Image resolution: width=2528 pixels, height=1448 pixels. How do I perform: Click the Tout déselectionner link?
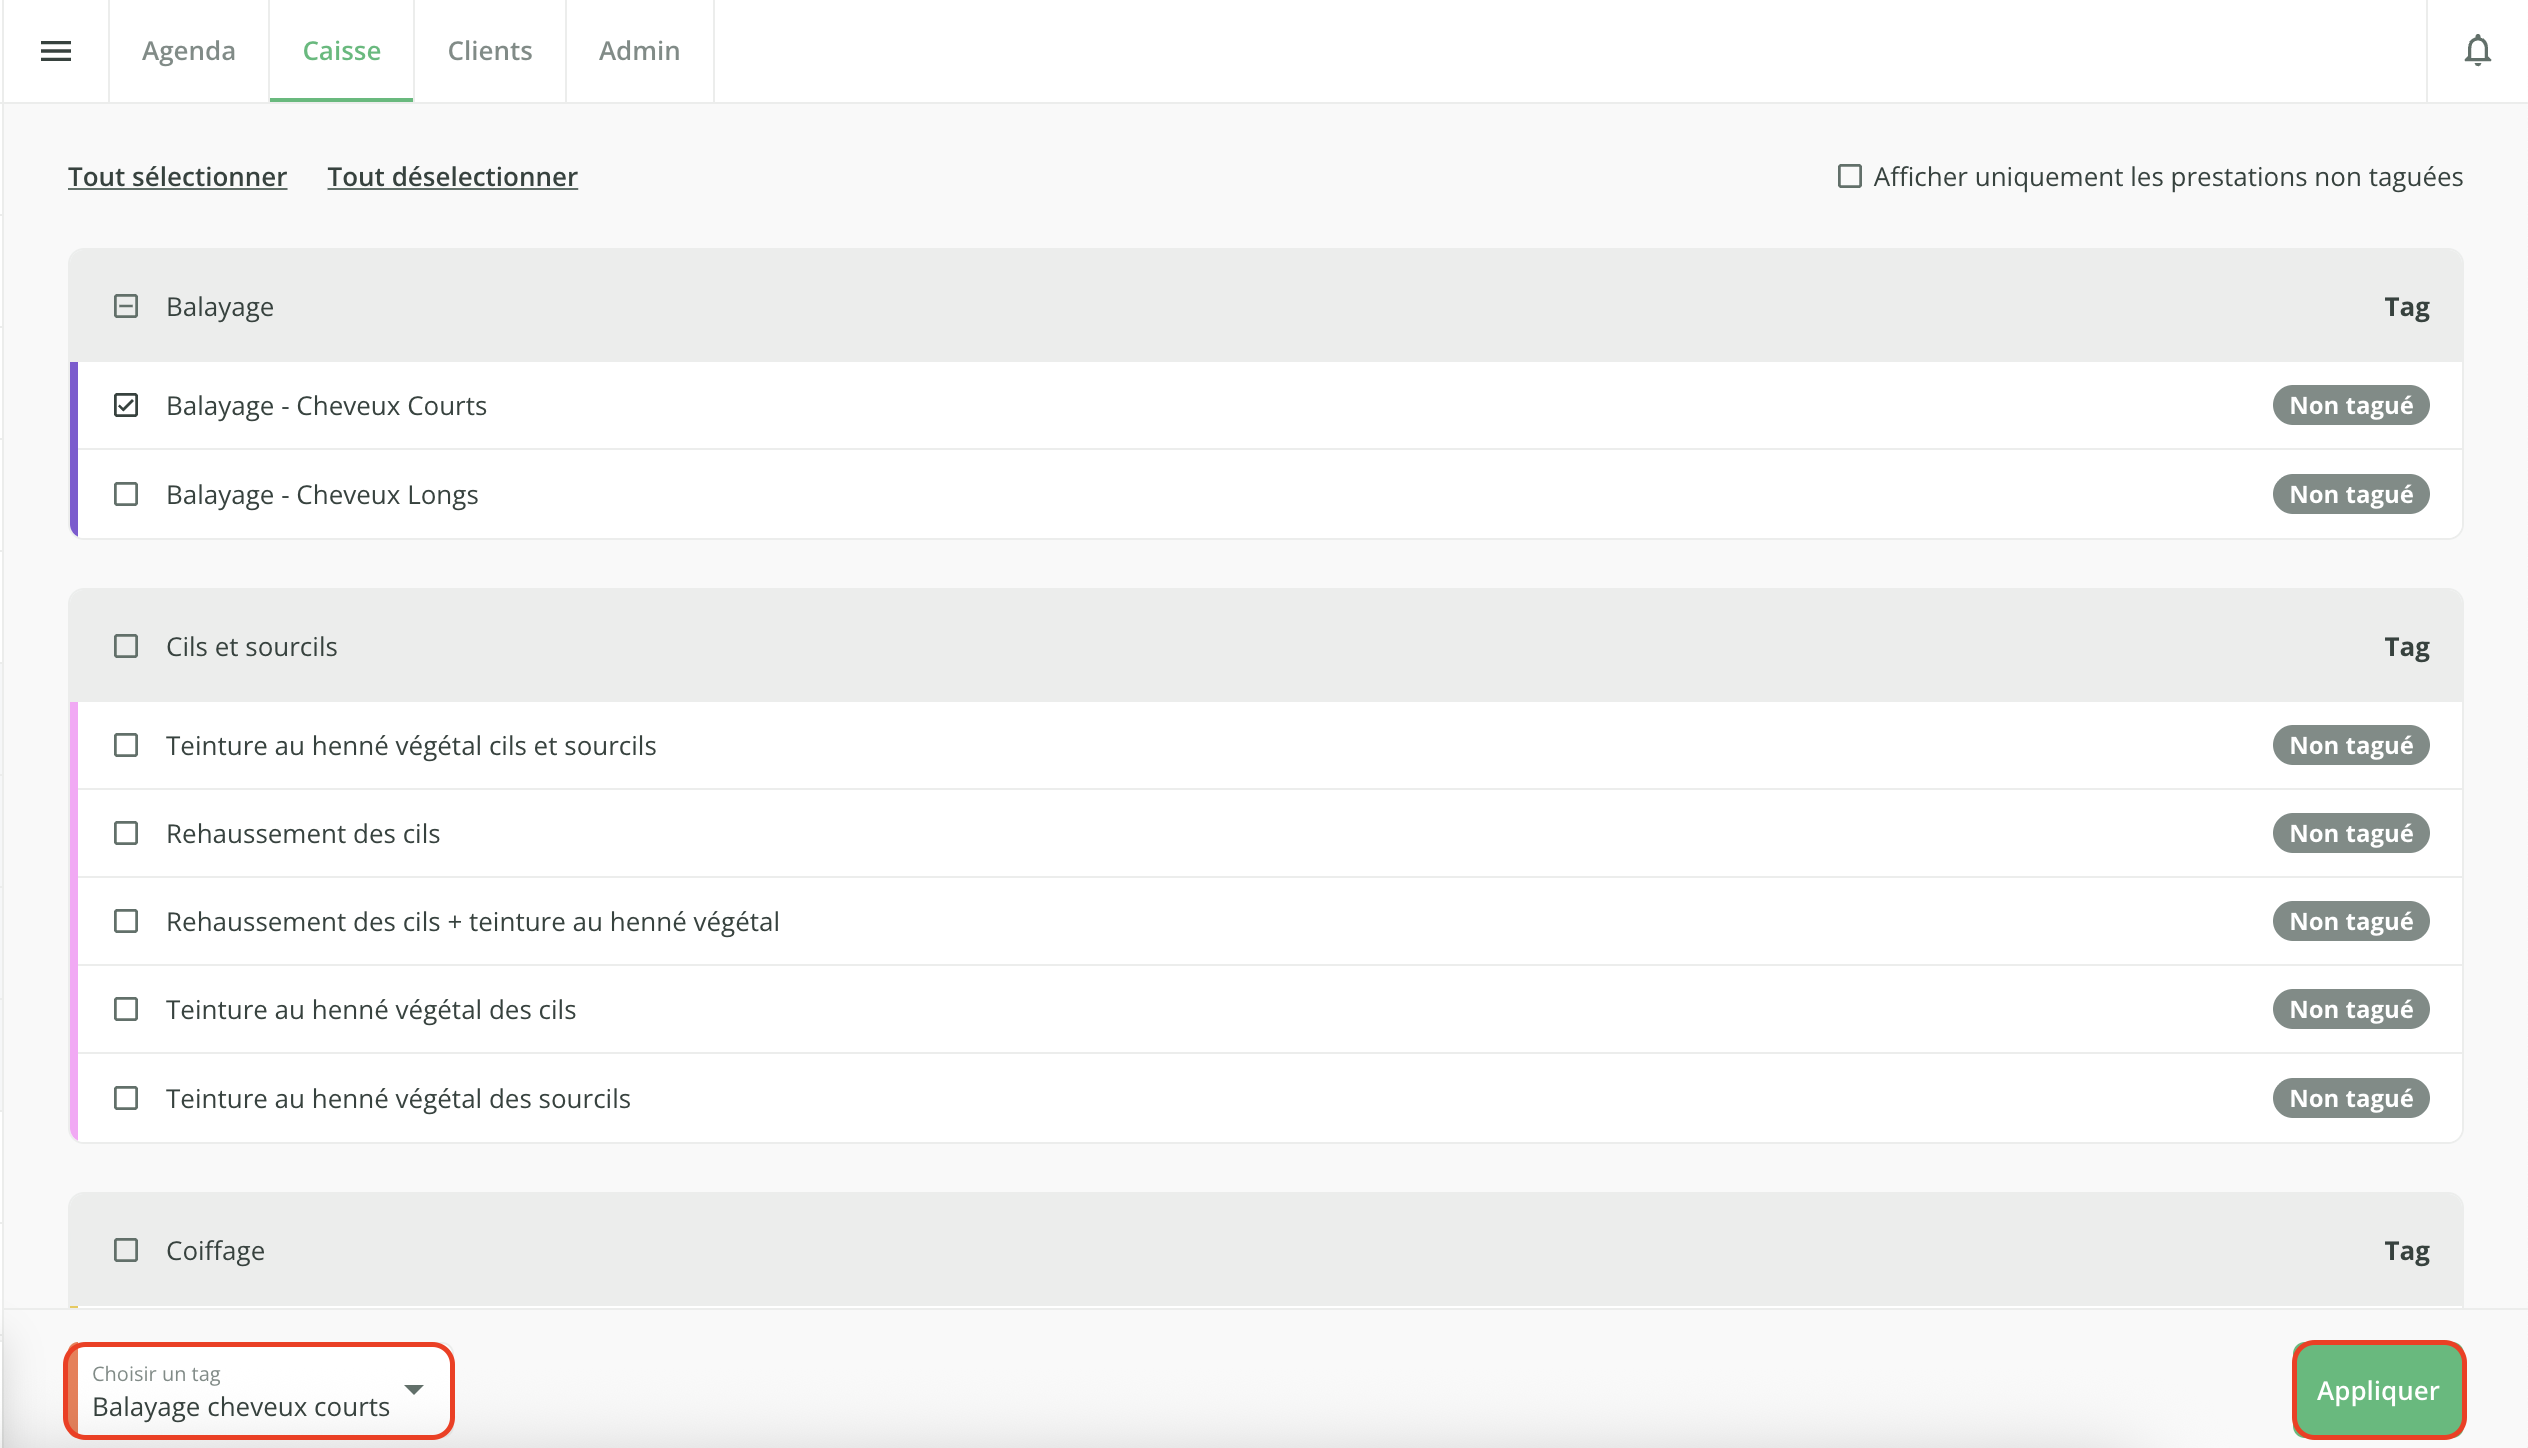click(x=453, y=177)
